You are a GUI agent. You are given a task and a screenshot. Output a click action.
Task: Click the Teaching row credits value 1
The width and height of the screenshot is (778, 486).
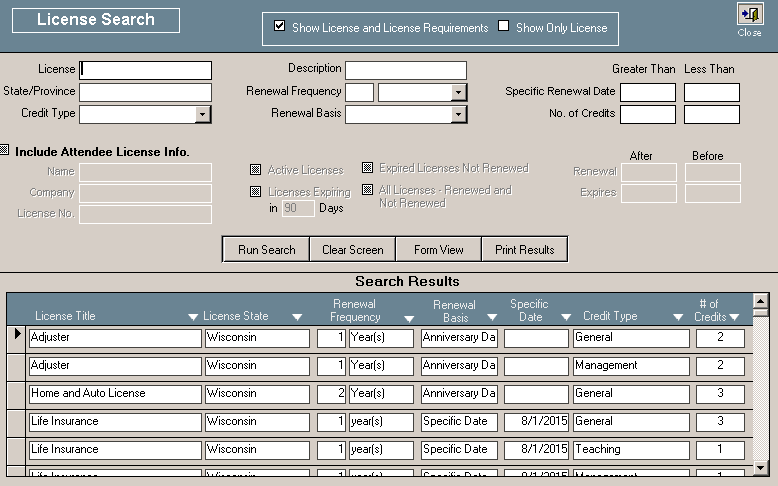click(720, 450)
